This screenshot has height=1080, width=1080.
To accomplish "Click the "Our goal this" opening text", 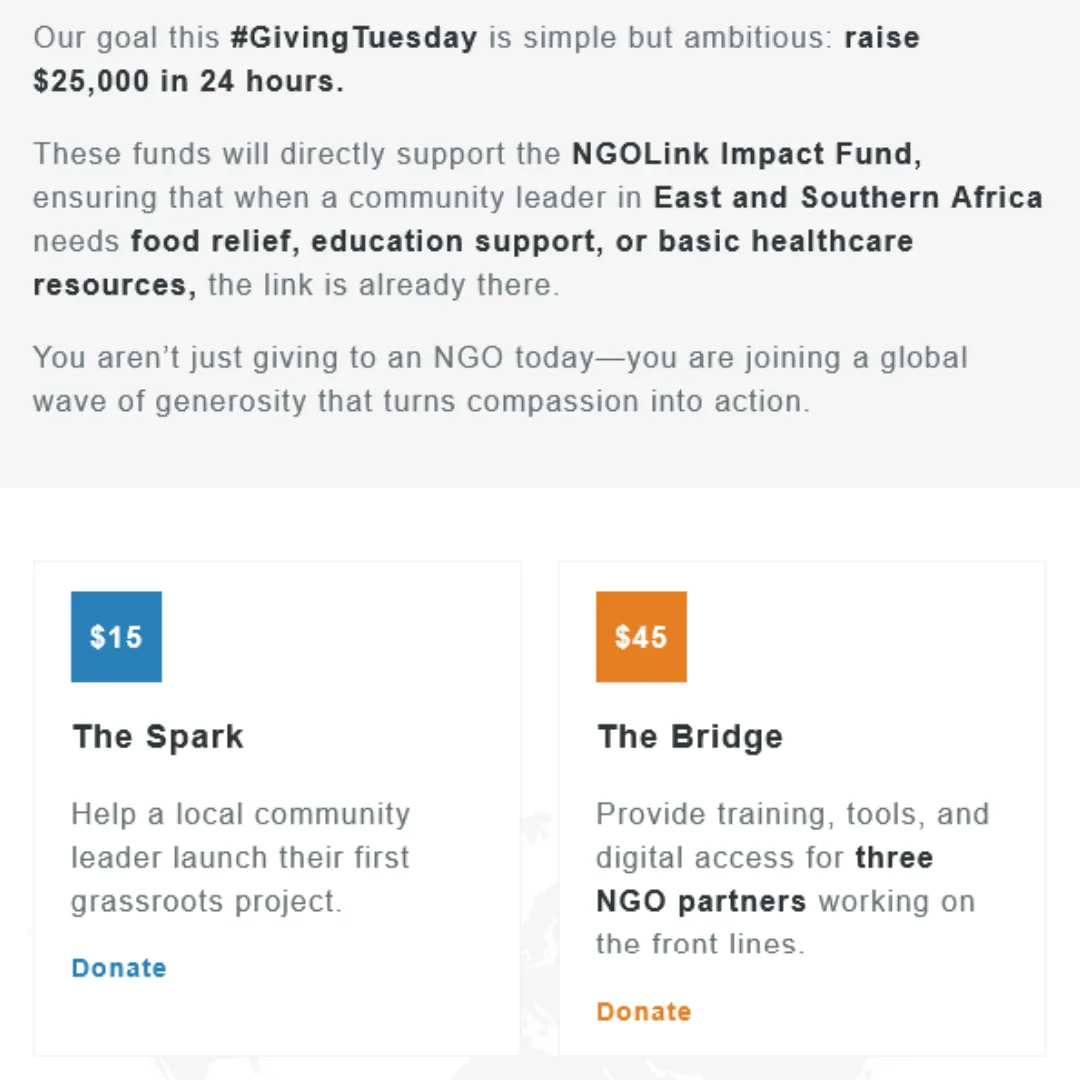I will tap(126, 38).
